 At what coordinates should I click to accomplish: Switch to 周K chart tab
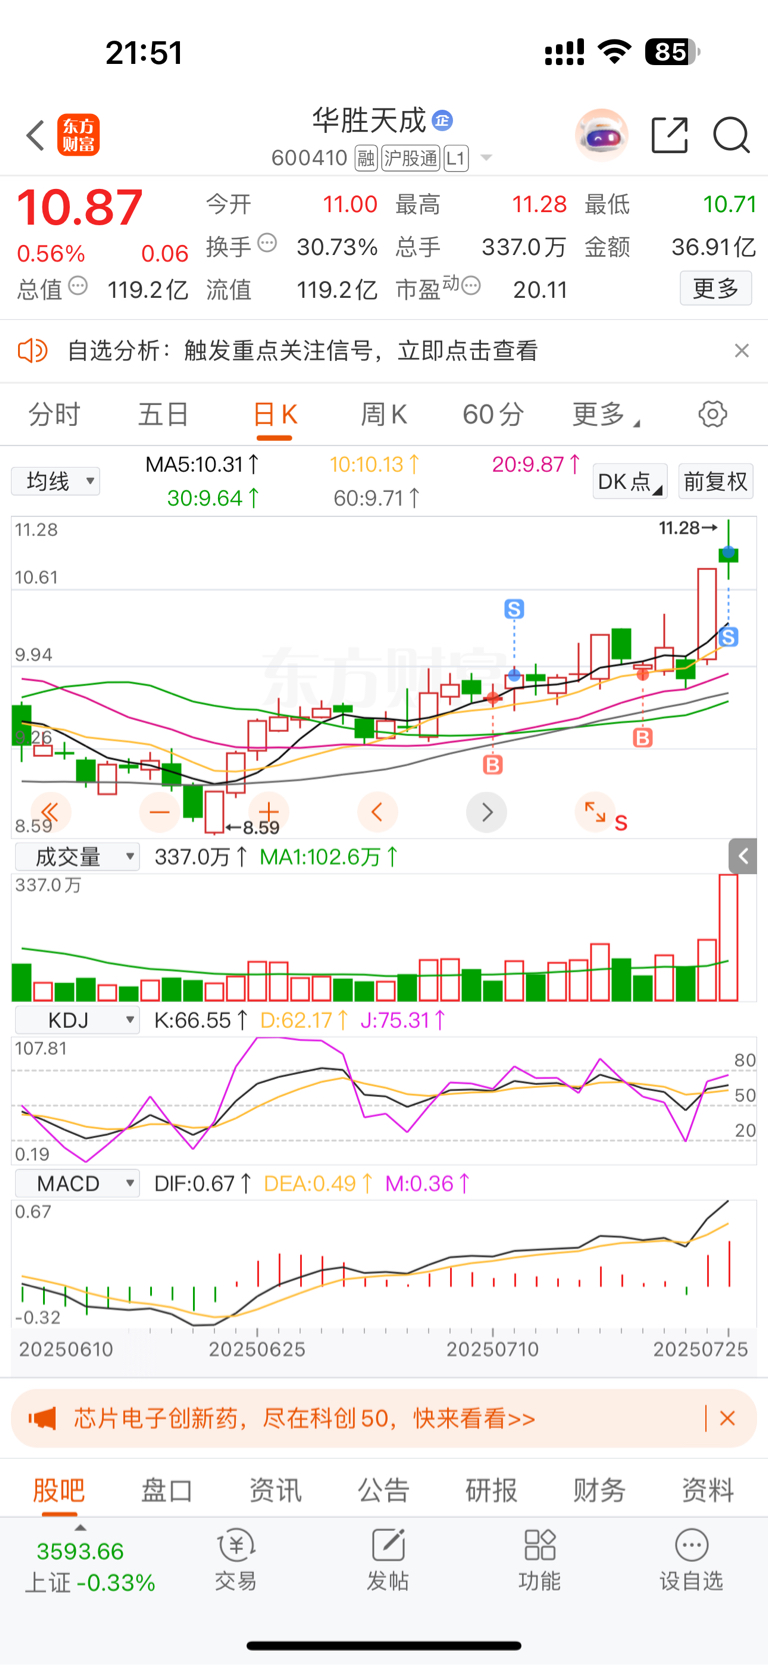click(x=384, y=414)
